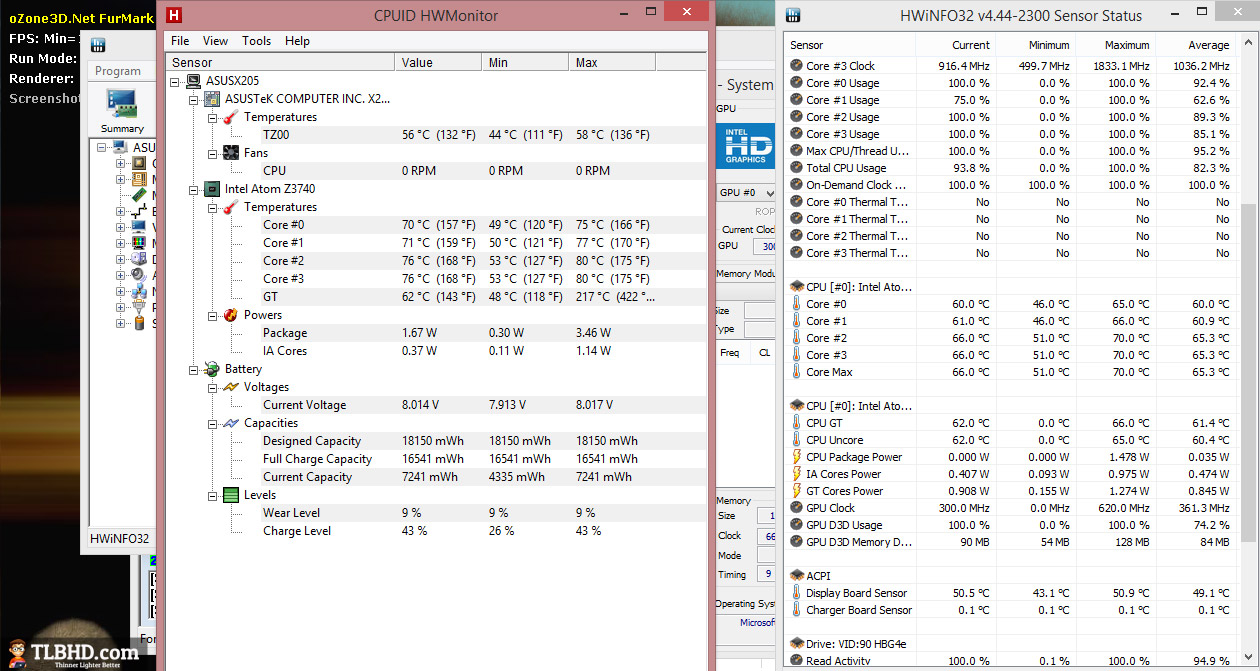Click the processor chip icon beside Intel Atom Z3740
The image size is (1260, 671).
(212, 189)
